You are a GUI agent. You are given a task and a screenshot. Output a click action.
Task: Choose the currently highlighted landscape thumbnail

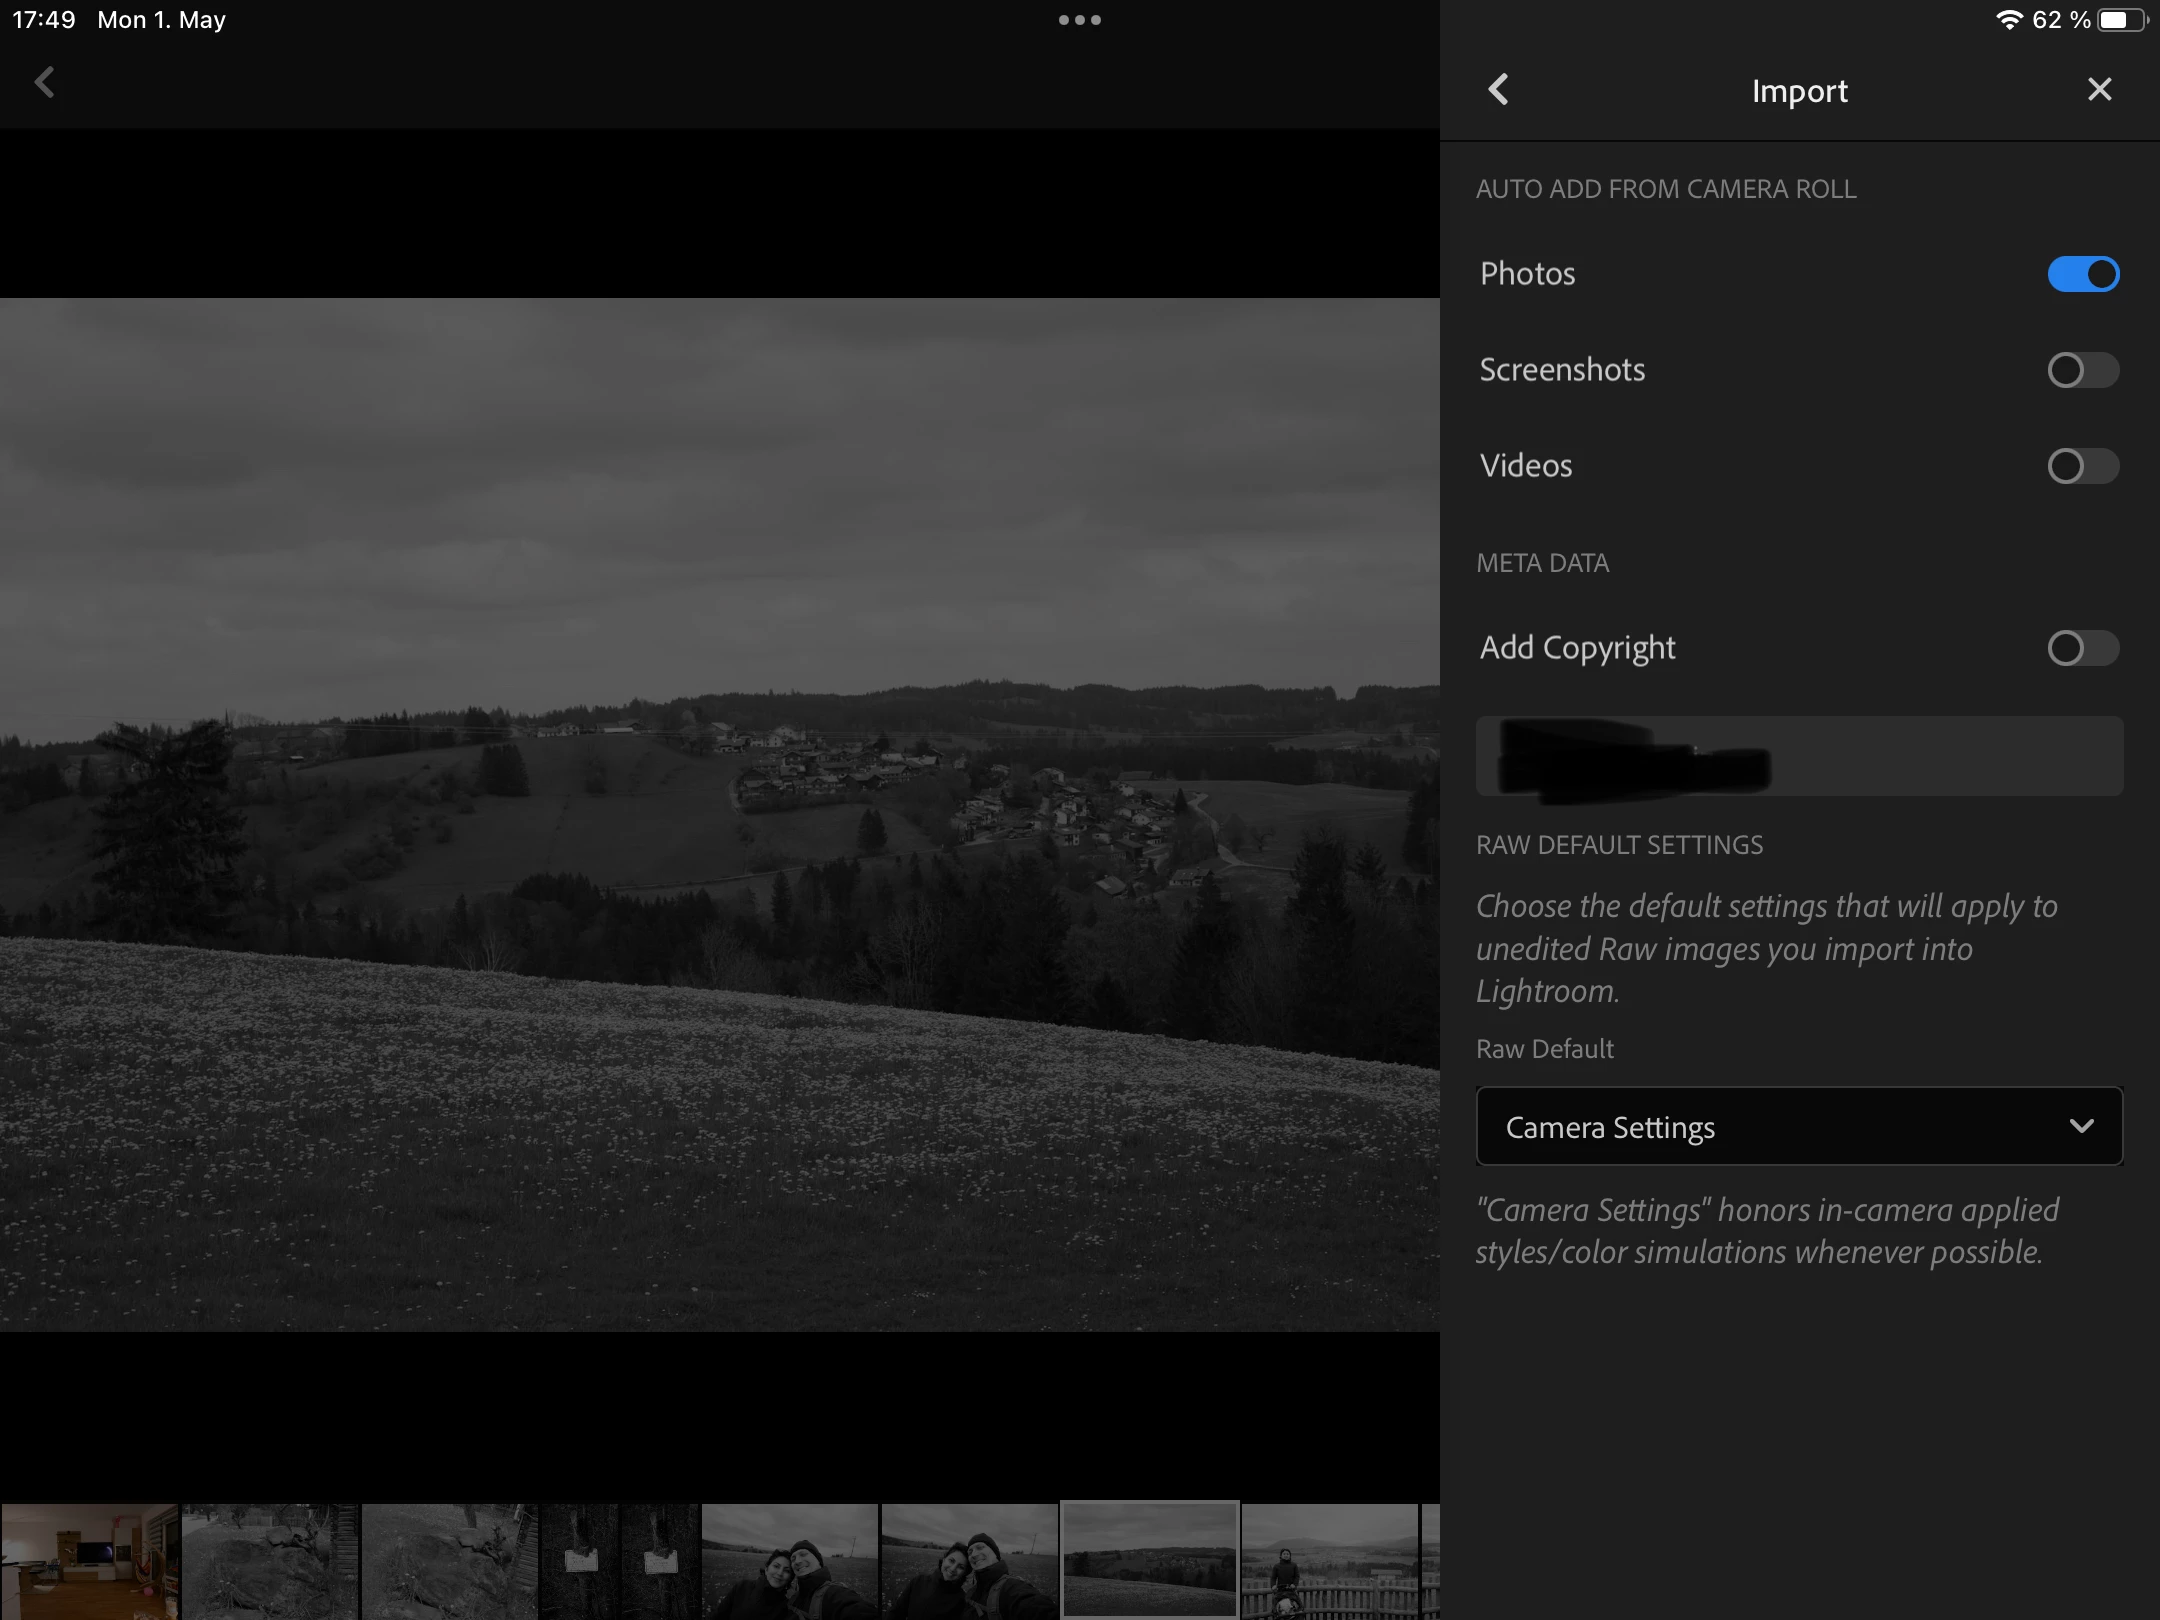[1149, 1560]
